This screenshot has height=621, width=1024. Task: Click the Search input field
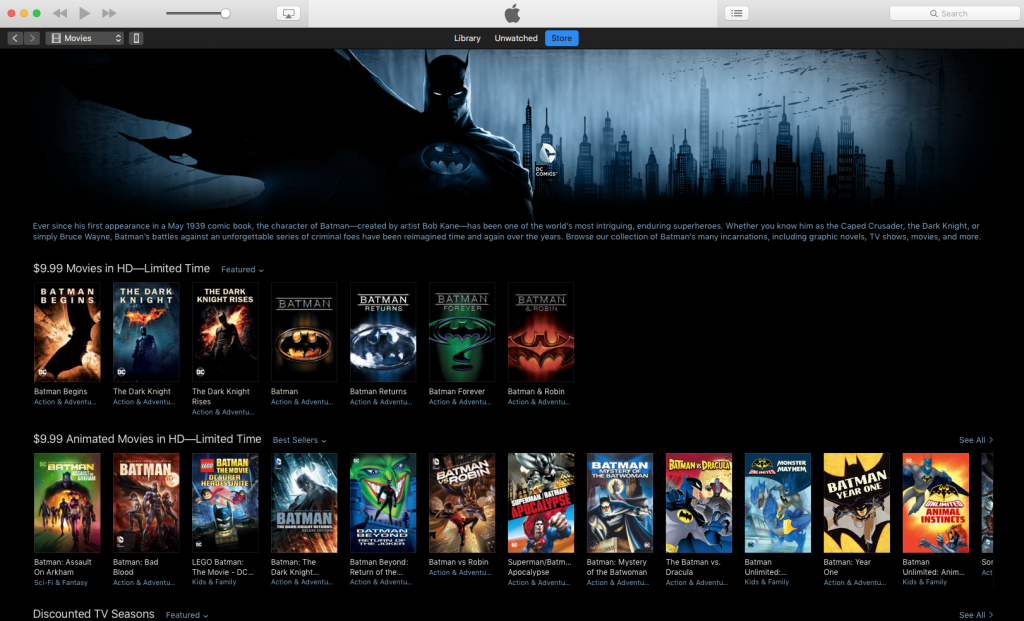954,13
